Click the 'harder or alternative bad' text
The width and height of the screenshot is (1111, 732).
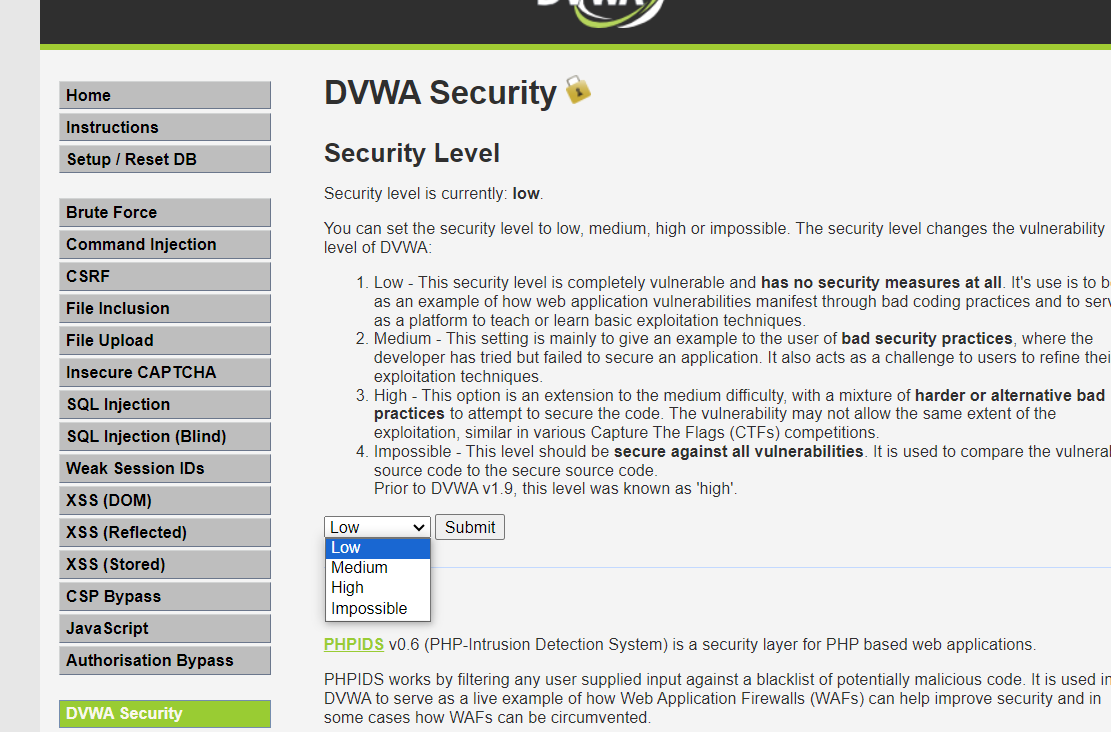(x=1010, y=395)
